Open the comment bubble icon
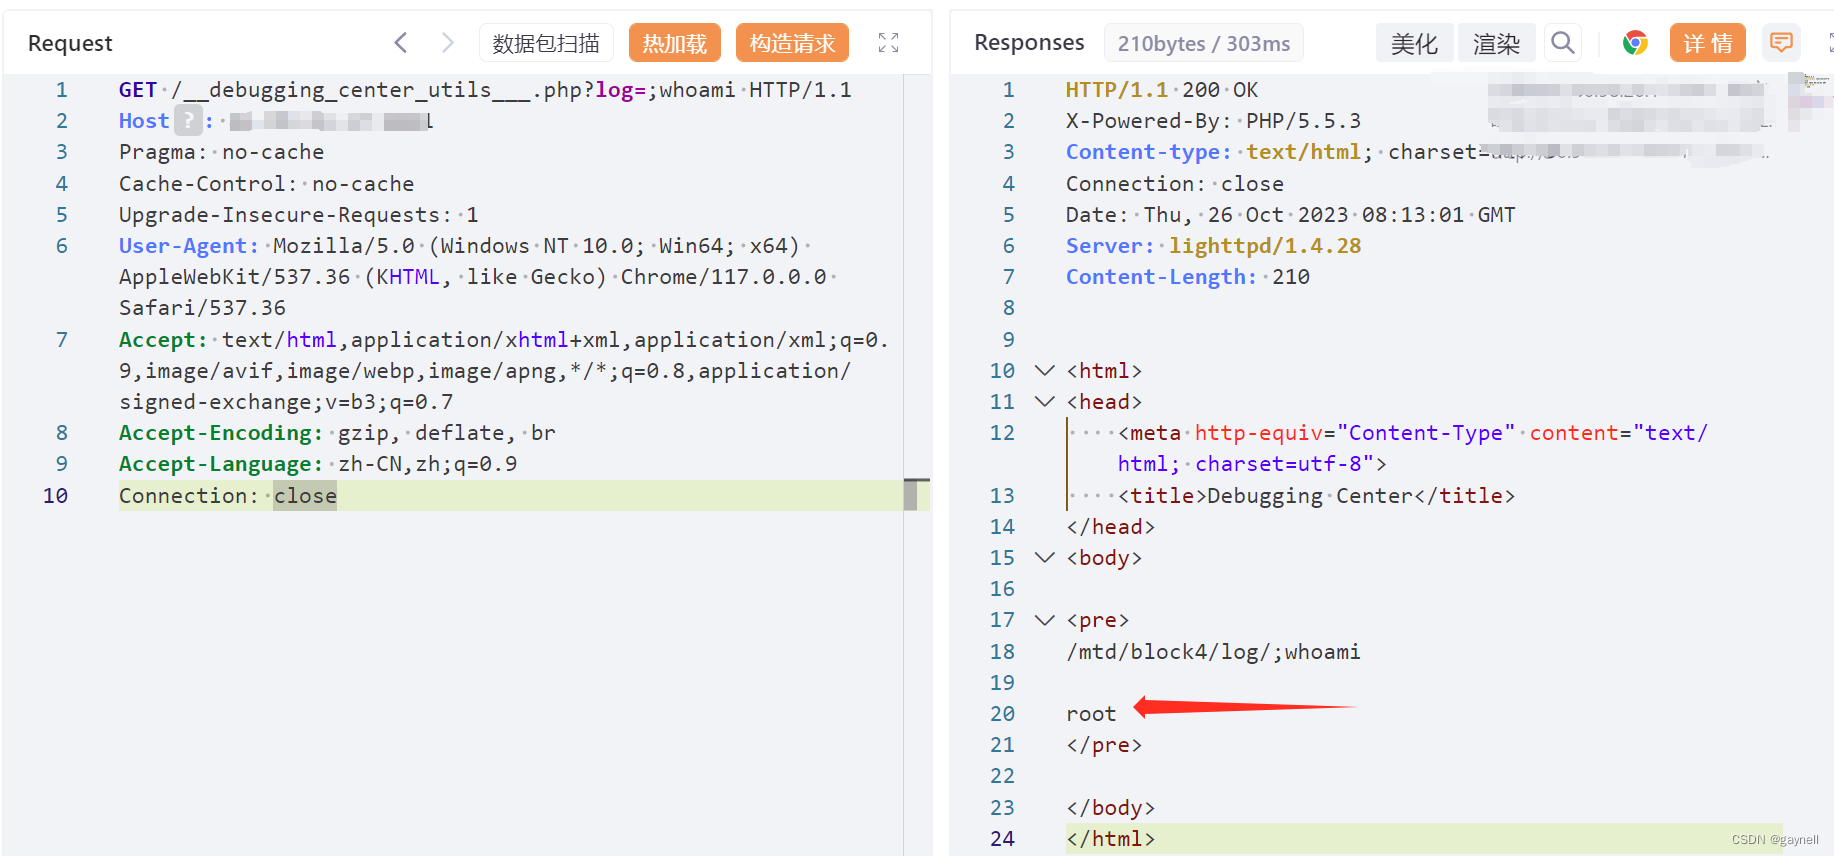Viewport: 1834px width, 856px height. click(x=1781, y=43)
